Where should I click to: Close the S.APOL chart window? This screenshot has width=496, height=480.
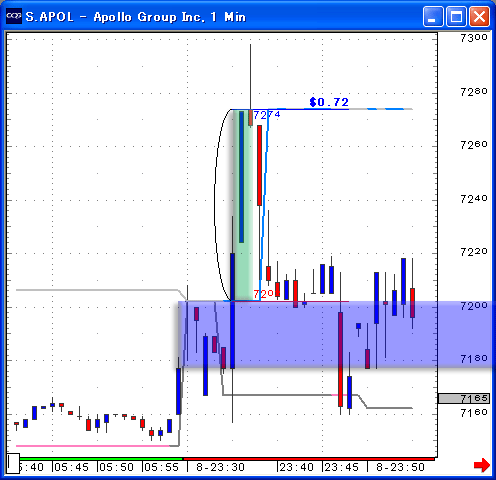tap(479, 16)
